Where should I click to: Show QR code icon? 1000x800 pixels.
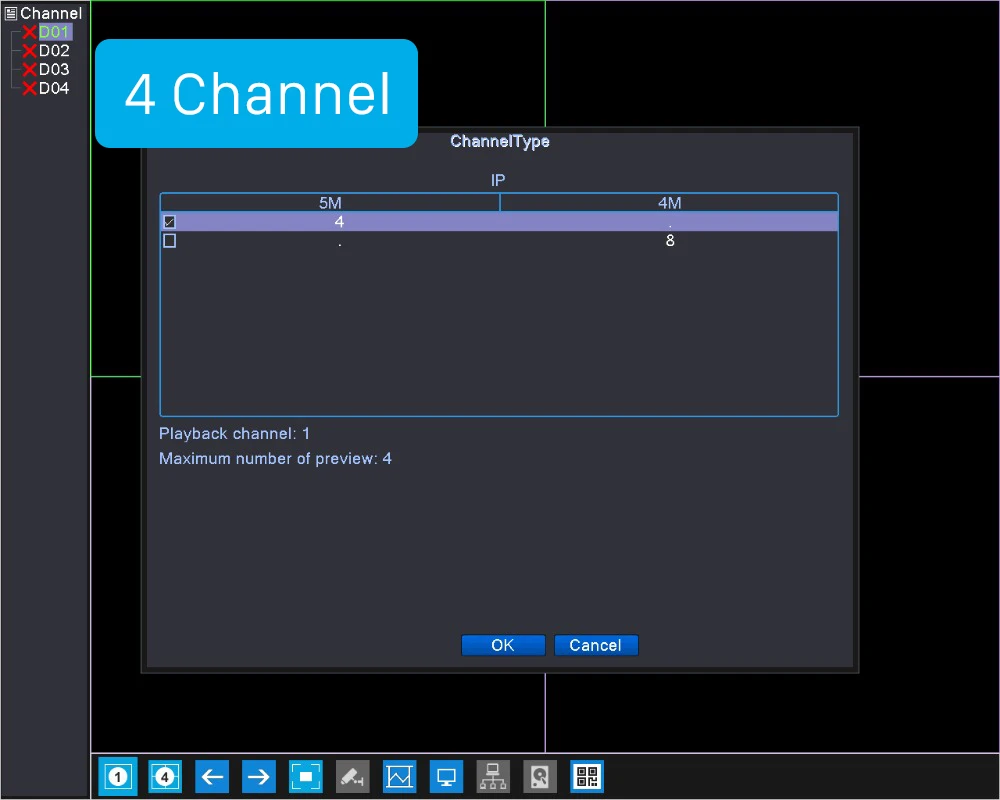click(x=587, y=776)
